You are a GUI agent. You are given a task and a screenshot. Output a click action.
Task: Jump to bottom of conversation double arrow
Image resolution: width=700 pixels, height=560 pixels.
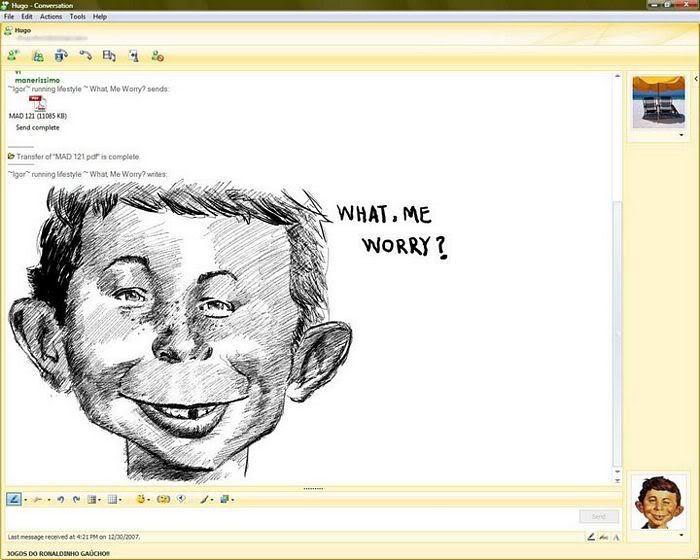617,481
